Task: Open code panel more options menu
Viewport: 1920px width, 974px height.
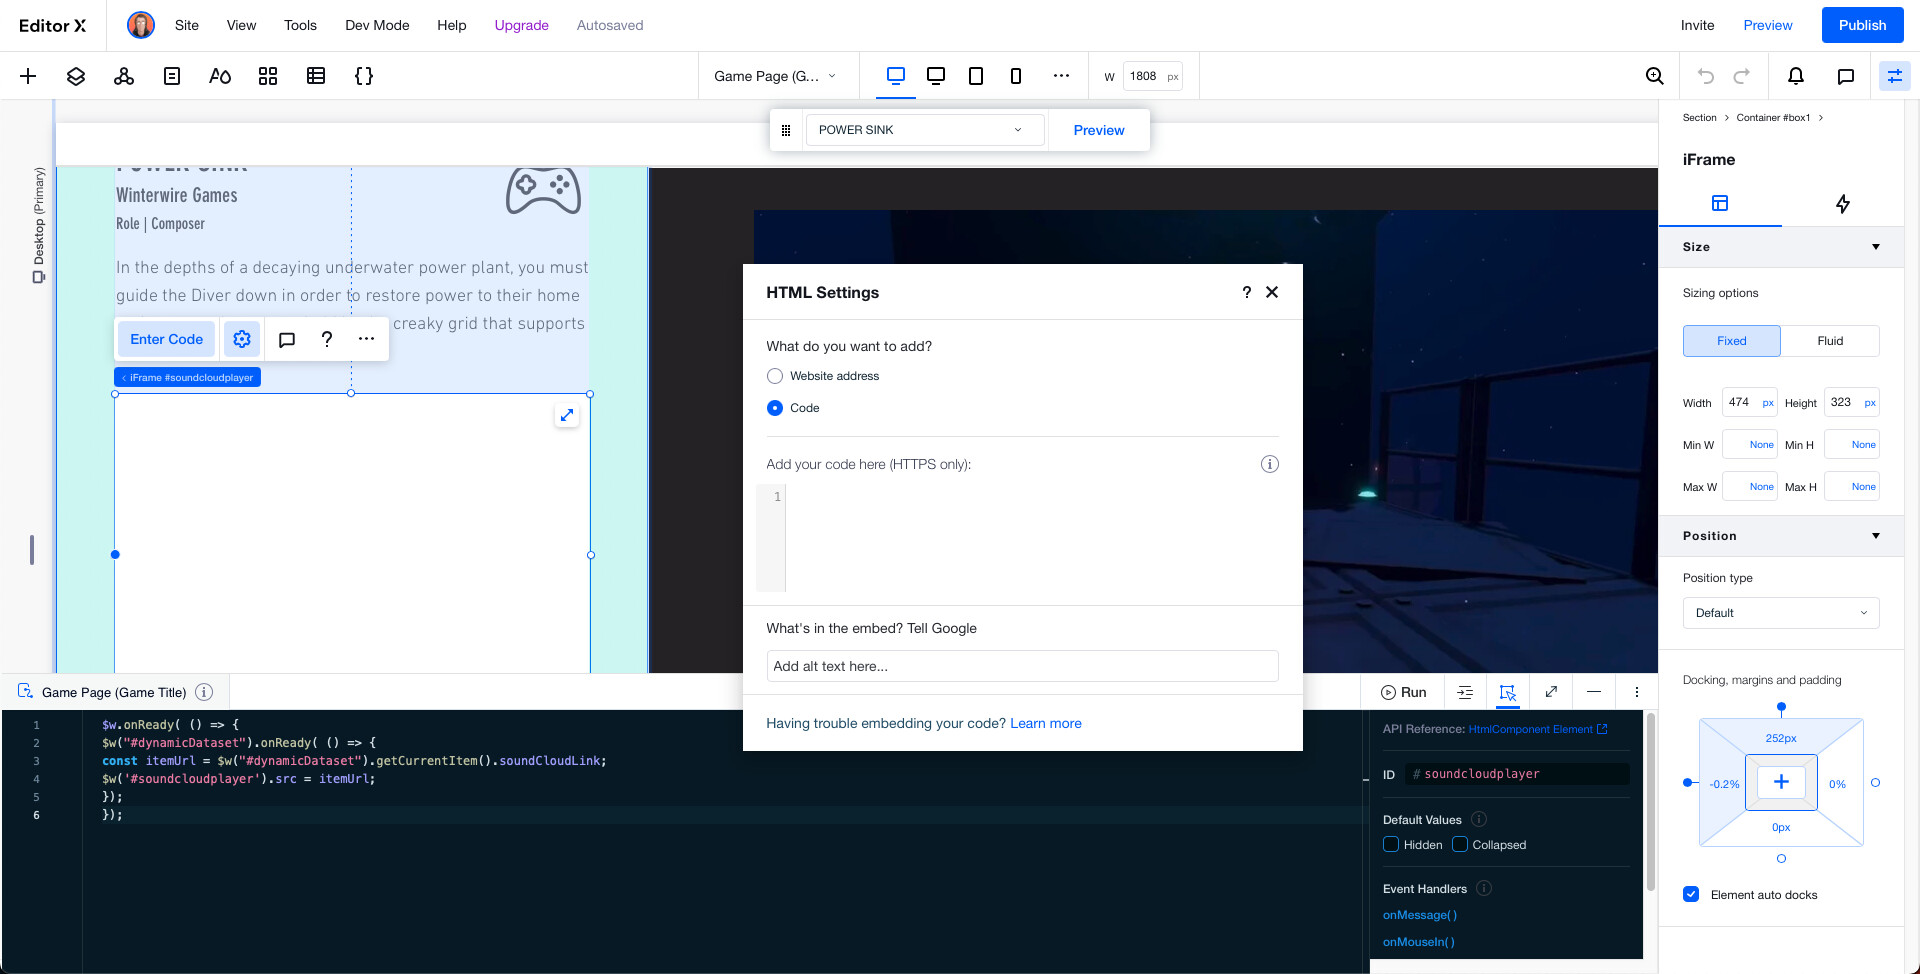Action: coord(1637,692)
